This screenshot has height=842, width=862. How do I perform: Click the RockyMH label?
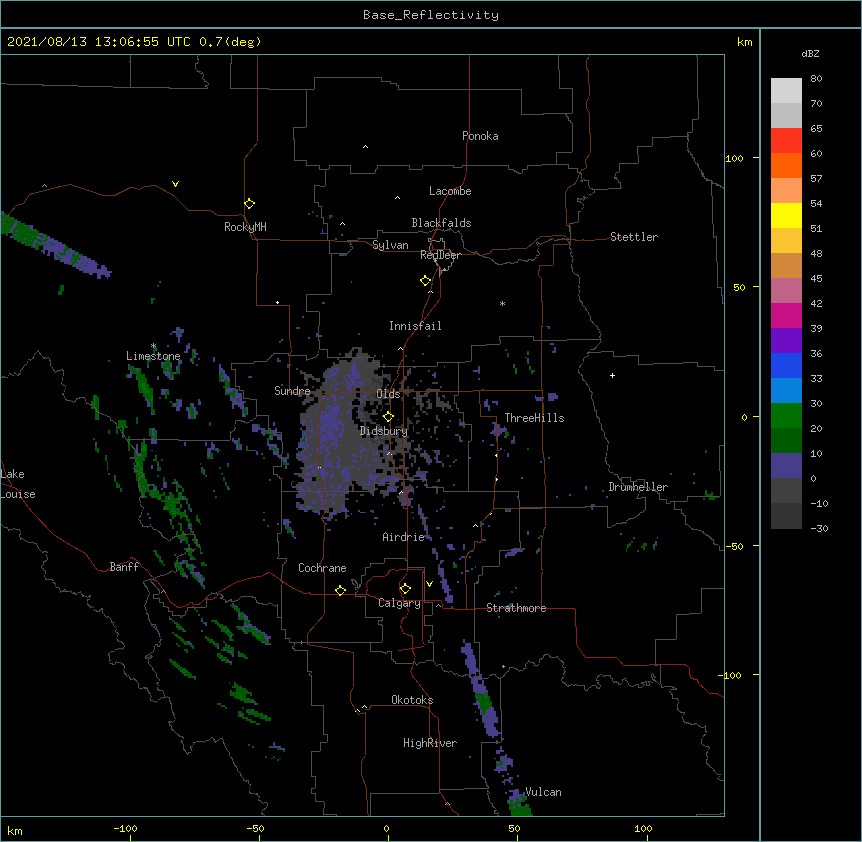(x=245, y=227)
